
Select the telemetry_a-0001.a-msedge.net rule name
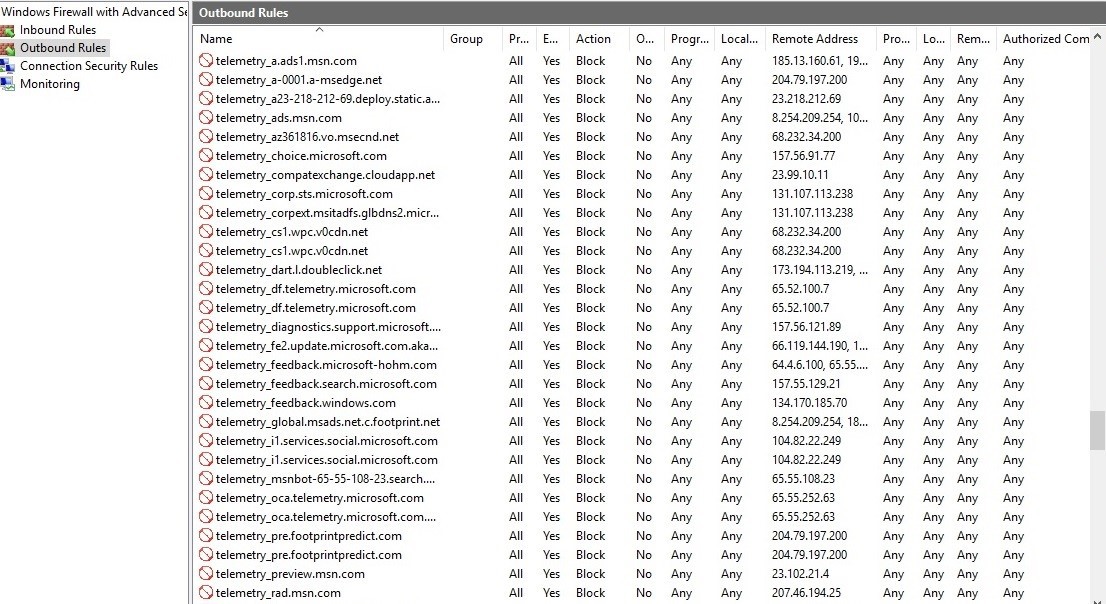298,80
